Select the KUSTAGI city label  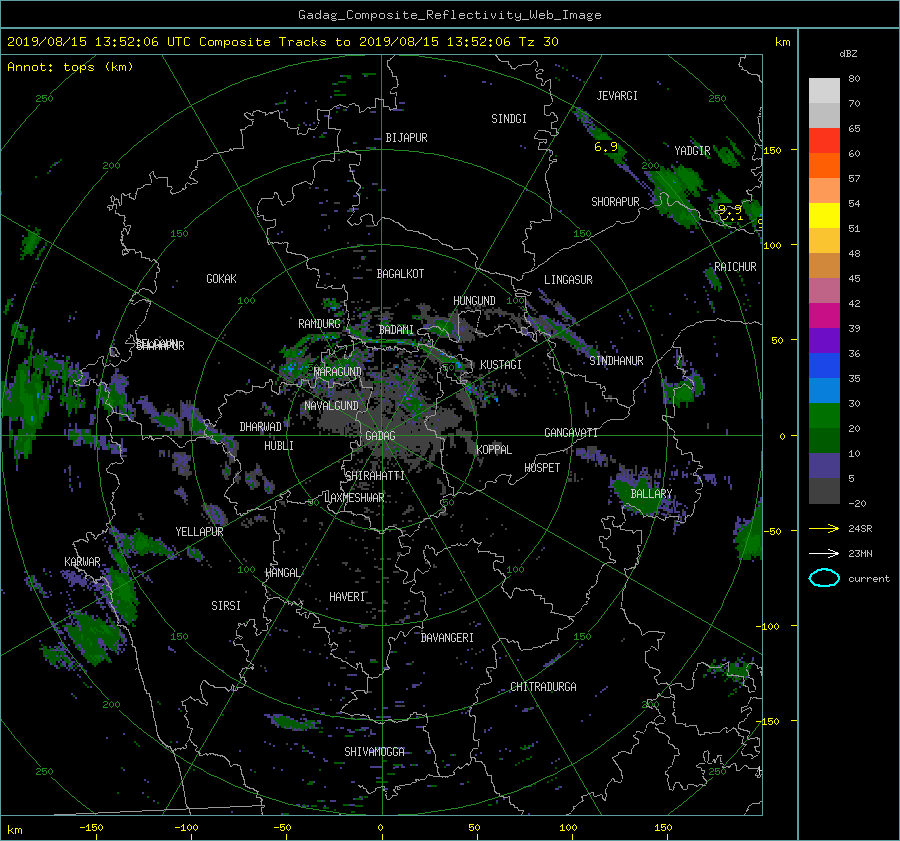(x=501, y=365)
